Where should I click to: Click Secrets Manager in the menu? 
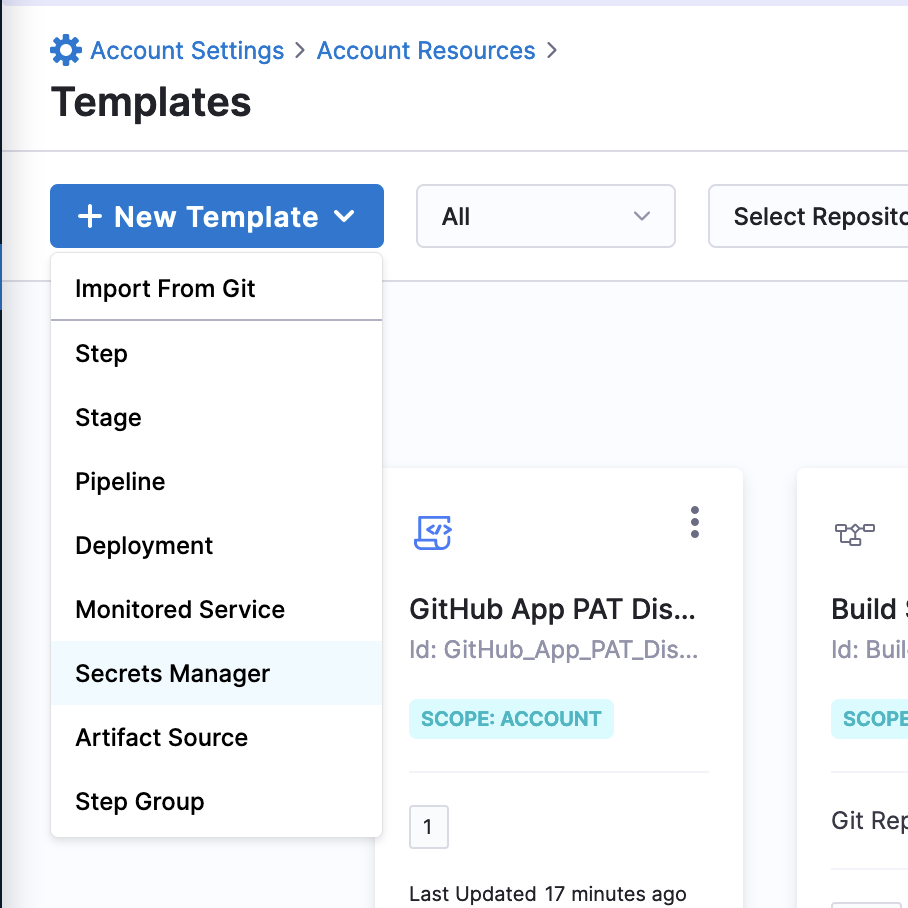(173, 674)
